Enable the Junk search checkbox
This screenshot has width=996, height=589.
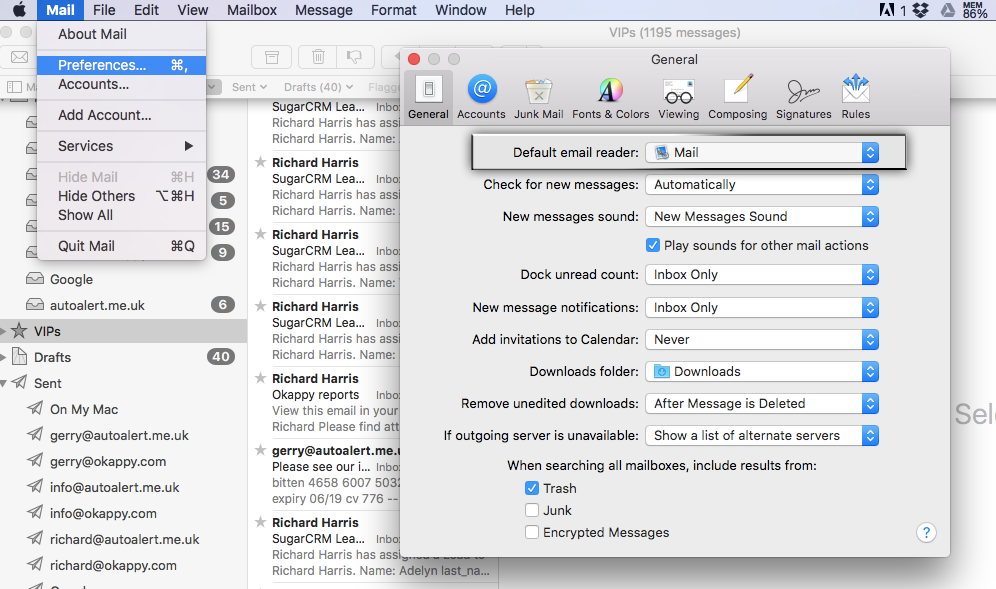coord(532,510)
